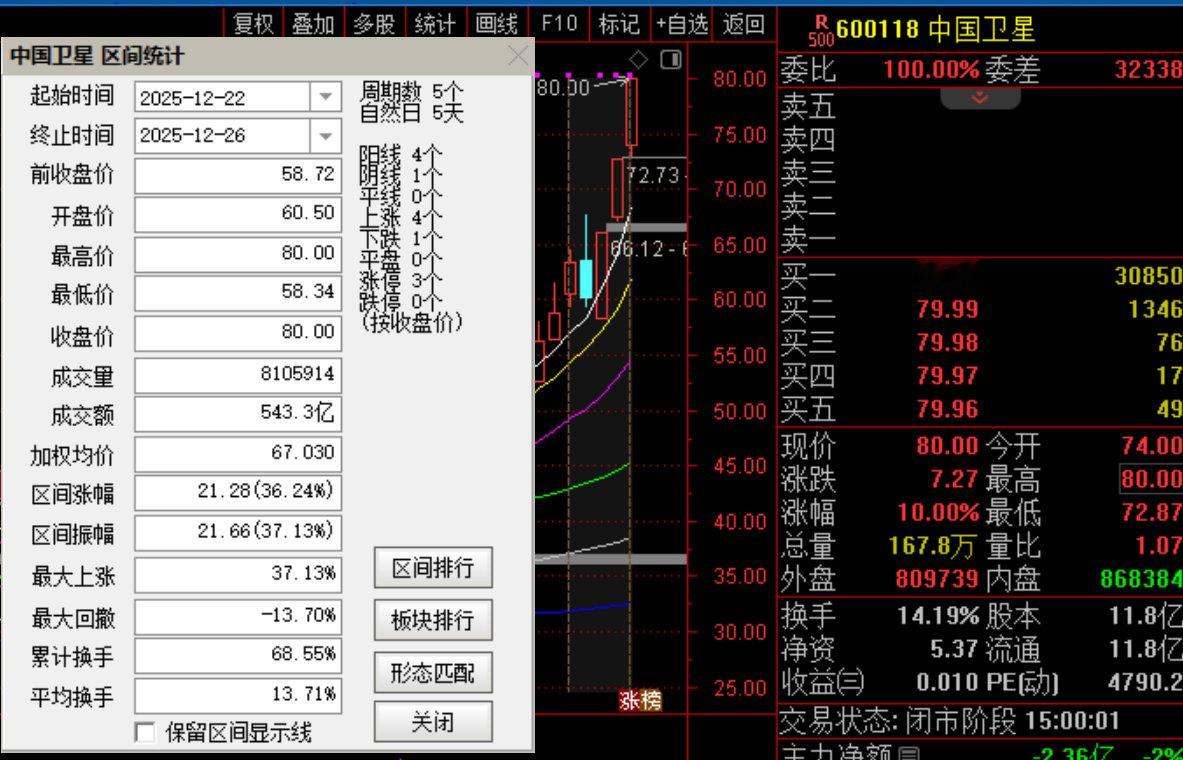This screenshot has height=760, width=1183.
Task: Select the 开盘价 value 60.50
Action: [x=238, y=214]
